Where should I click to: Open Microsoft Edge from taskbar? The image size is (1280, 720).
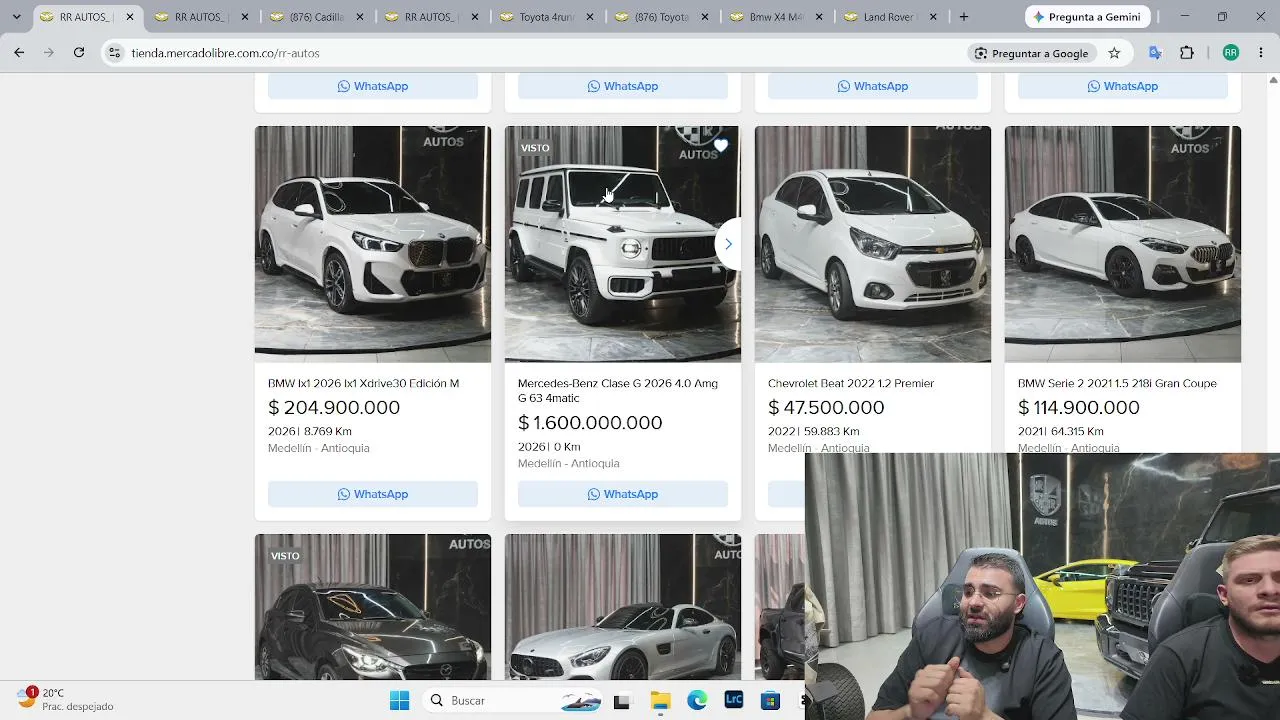[697, 701]
